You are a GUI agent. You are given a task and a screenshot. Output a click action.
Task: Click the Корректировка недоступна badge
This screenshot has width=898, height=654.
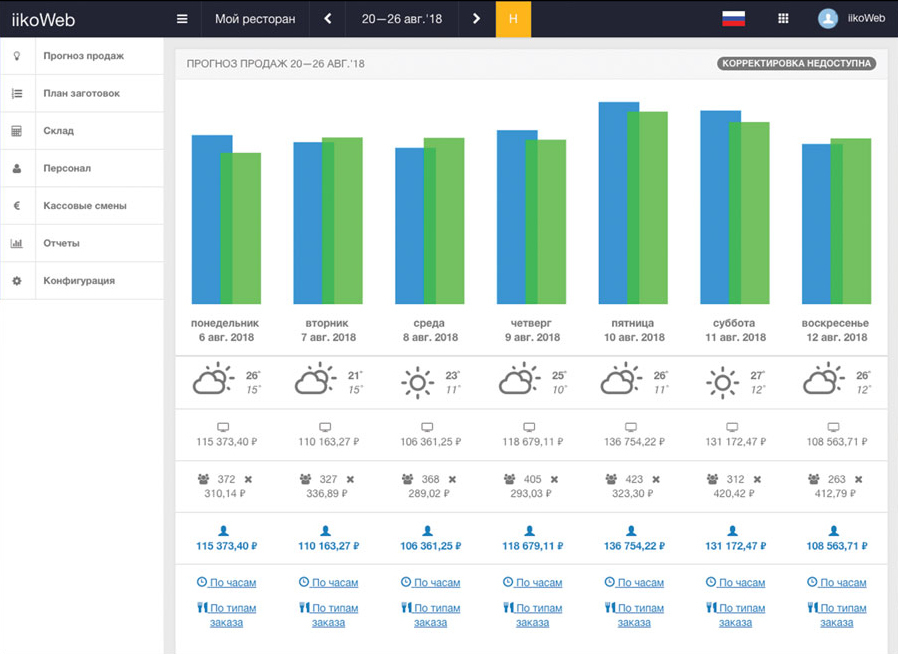797,63
